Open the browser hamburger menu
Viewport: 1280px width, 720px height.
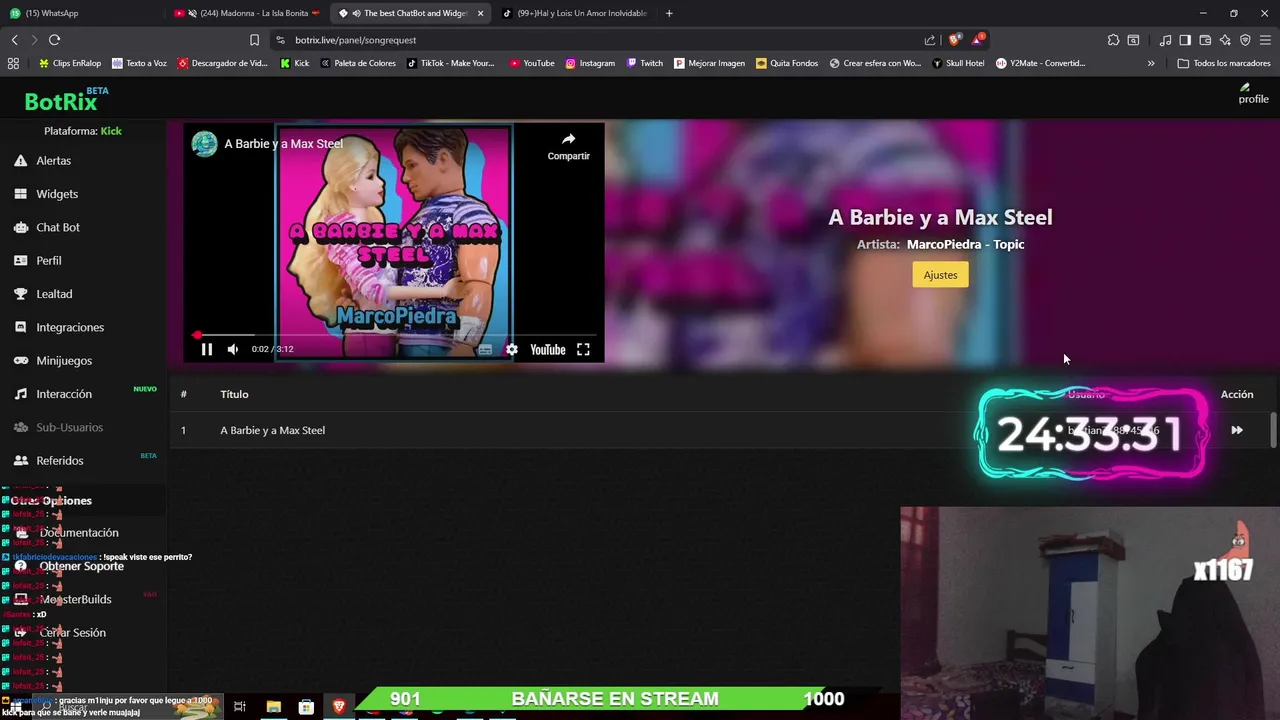click(x=1265, y=40)
